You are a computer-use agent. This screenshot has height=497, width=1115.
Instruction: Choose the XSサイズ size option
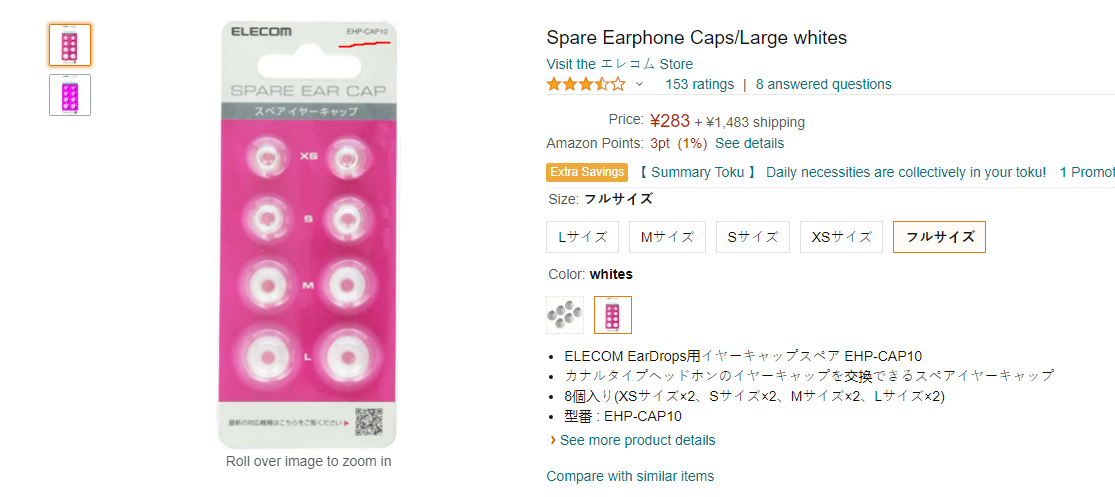[841, 237]
